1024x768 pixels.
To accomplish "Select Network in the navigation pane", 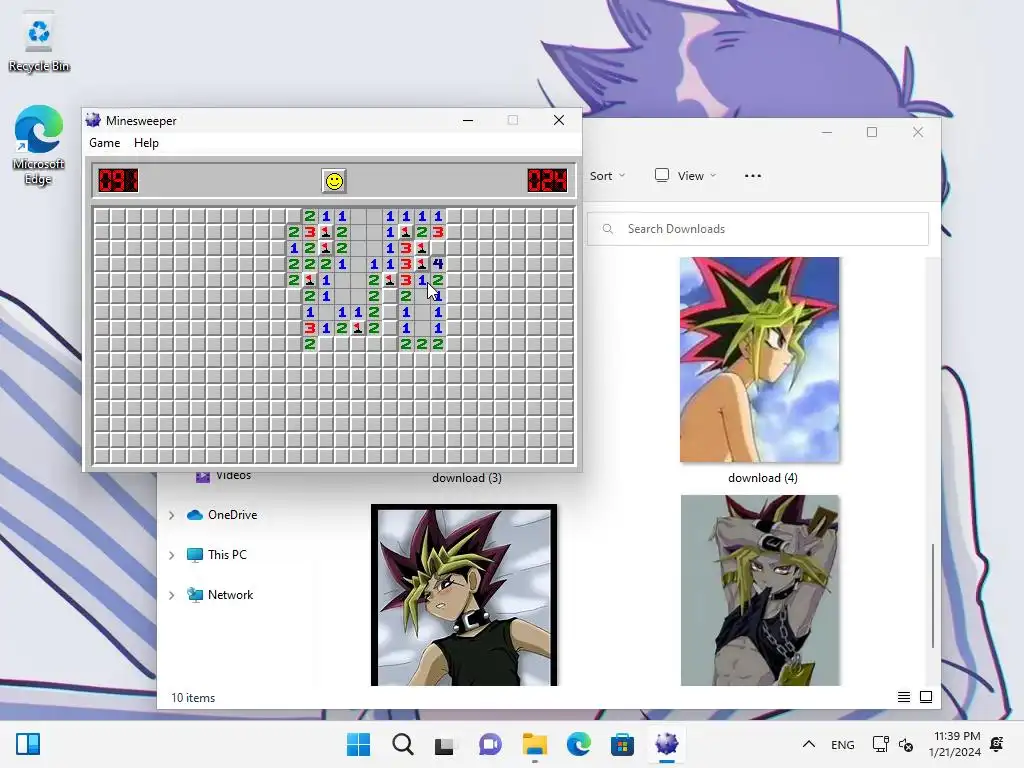I will [220, 595].
